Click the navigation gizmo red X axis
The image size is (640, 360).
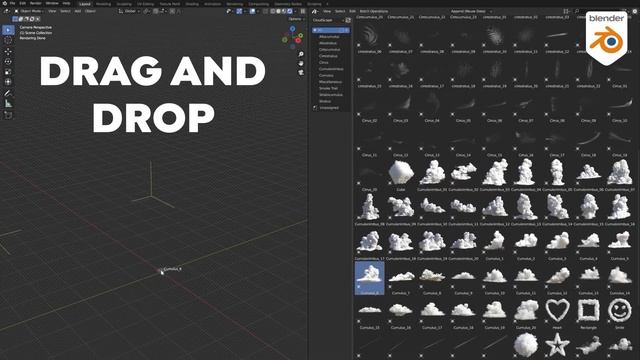click(x=299, y=40)
